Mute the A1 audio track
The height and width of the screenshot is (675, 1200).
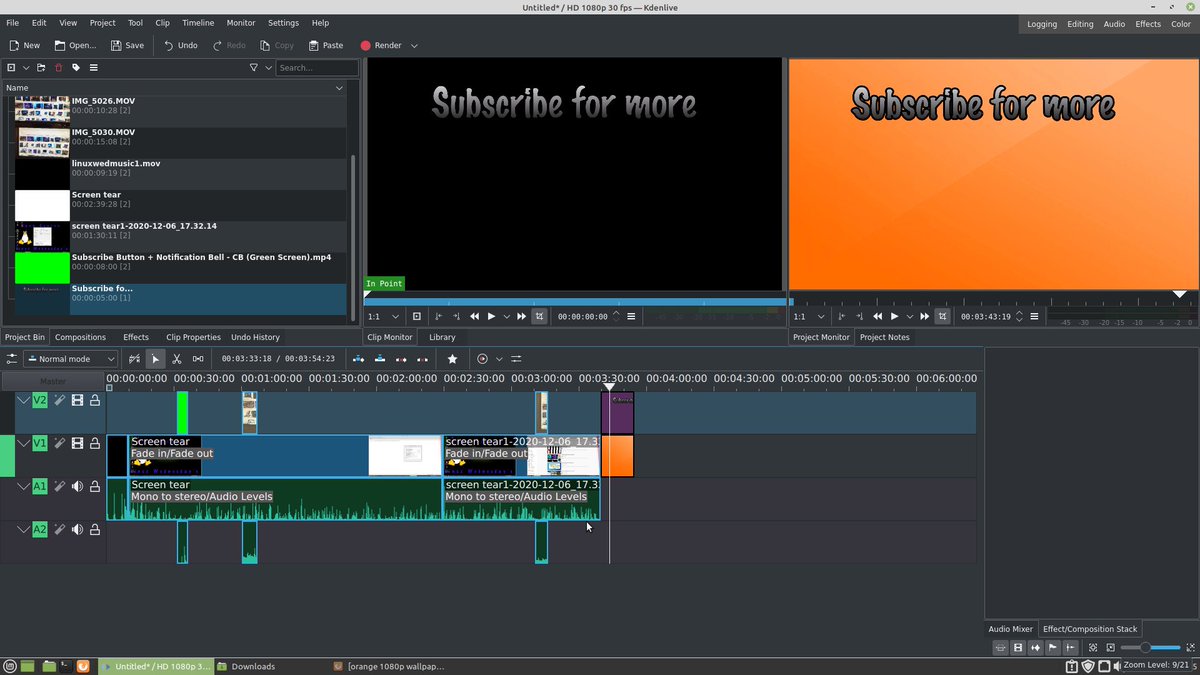tap(77, 487)
